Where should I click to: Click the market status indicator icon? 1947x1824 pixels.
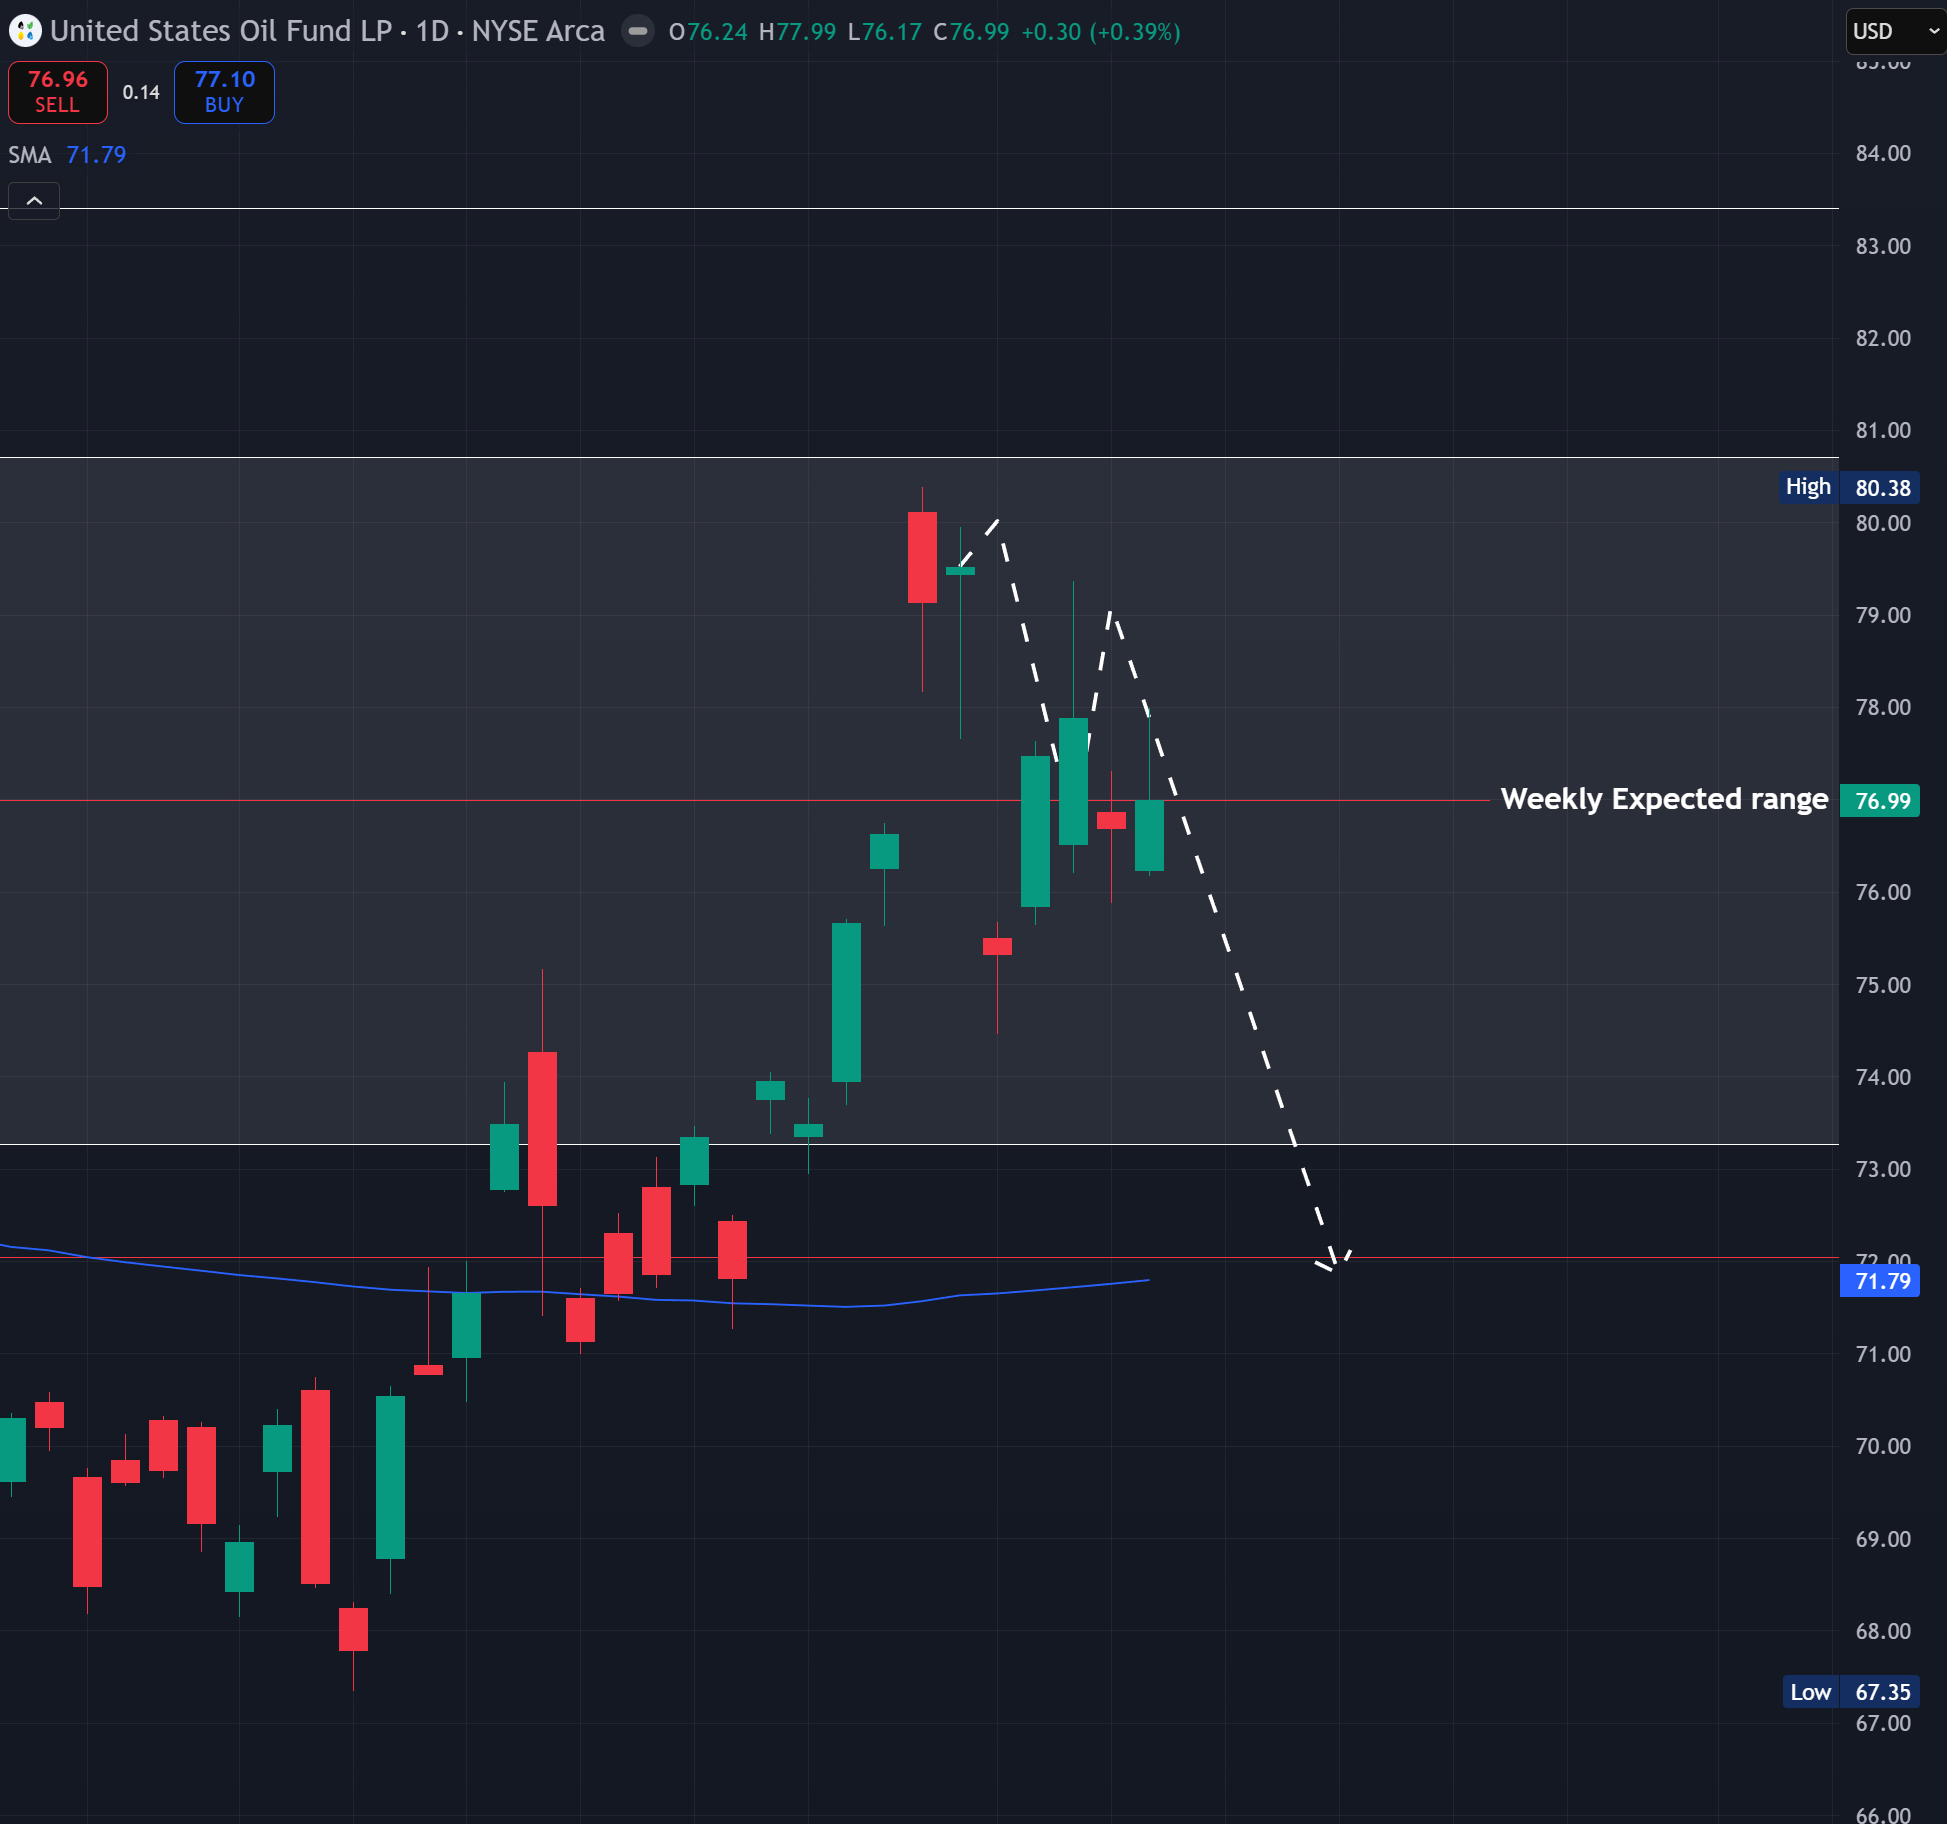(637, 31)
